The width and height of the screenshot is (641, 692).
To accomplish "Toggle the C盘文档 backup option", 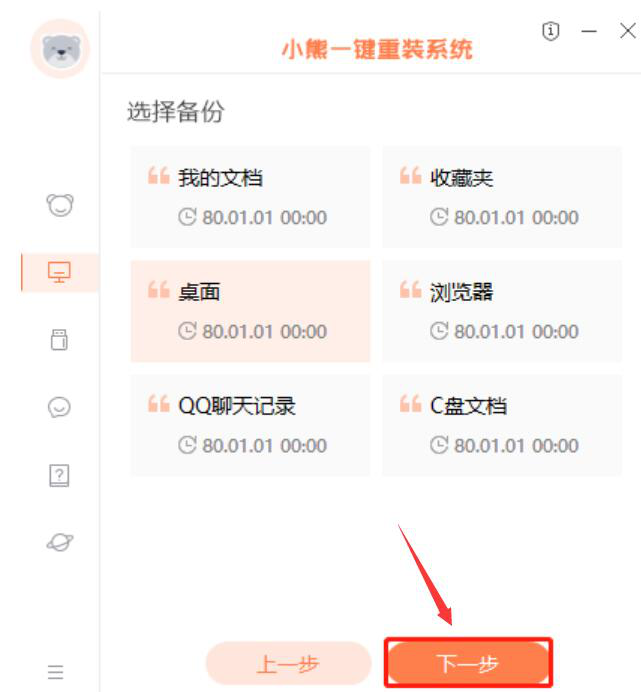I will pos(502,425).
